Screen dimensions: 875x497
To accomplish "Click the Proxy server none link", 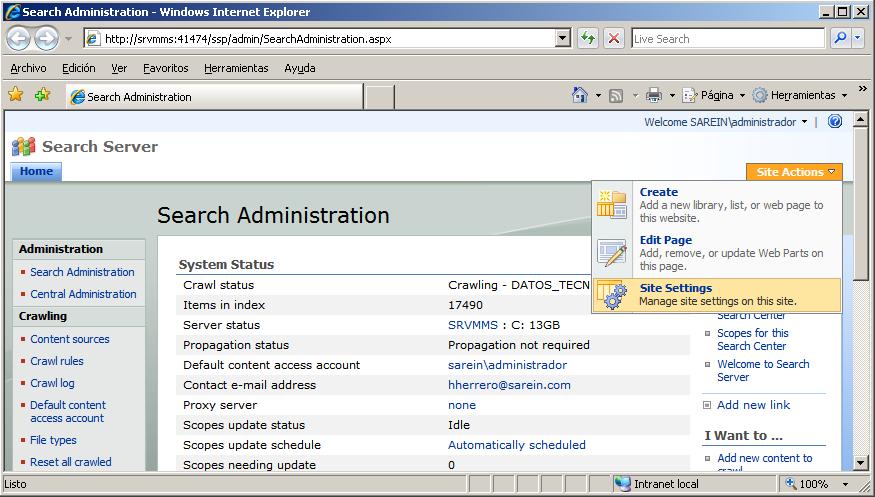I will click(462, 406).
